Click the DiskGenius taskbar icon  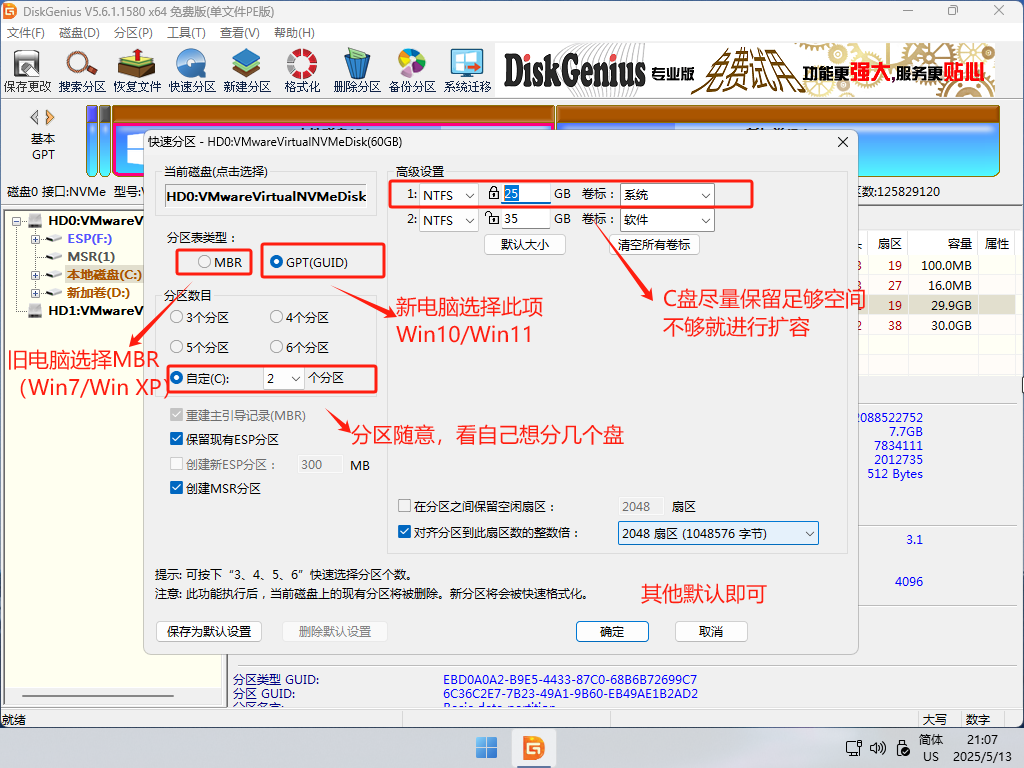pyautogui.click(x=534, y=748)
